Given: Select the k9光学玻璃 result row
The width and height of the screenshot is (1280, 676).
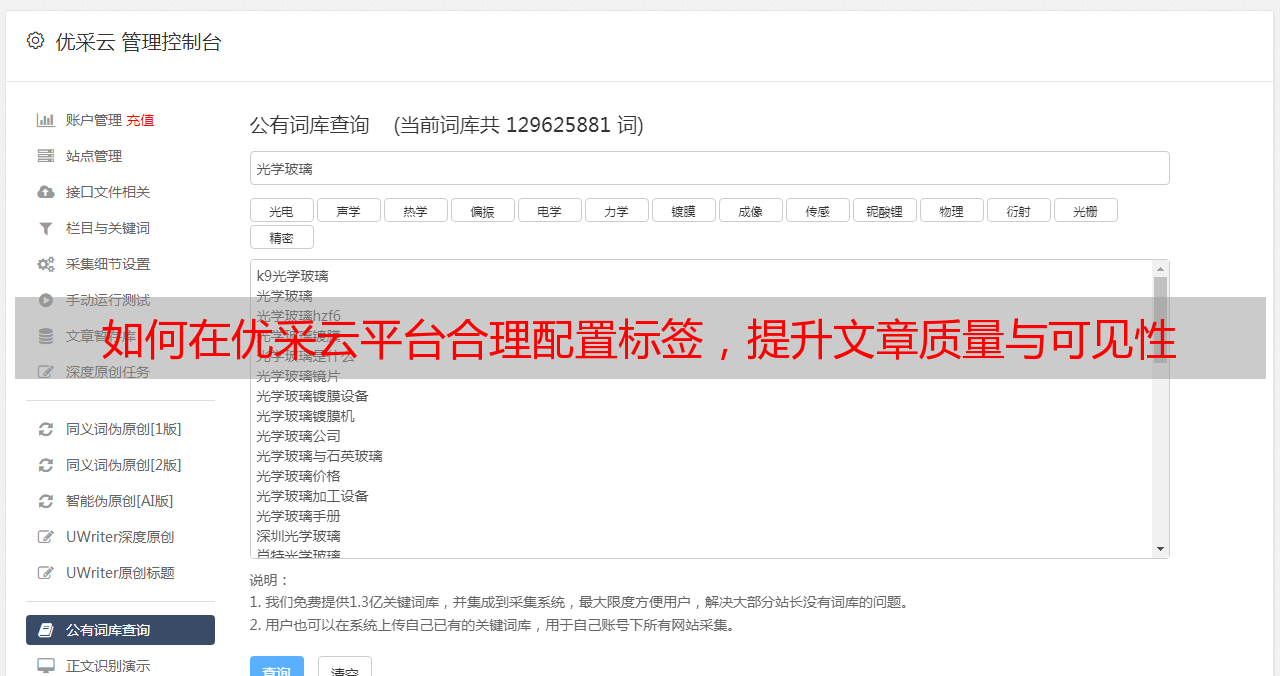Looking at the screenshot, I should click(x=701, y=276).
